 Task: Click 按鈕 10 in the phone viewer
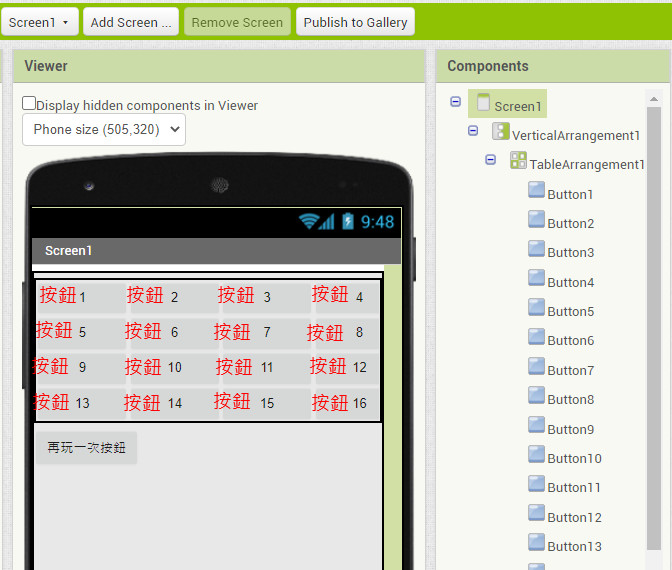point(173,367)
